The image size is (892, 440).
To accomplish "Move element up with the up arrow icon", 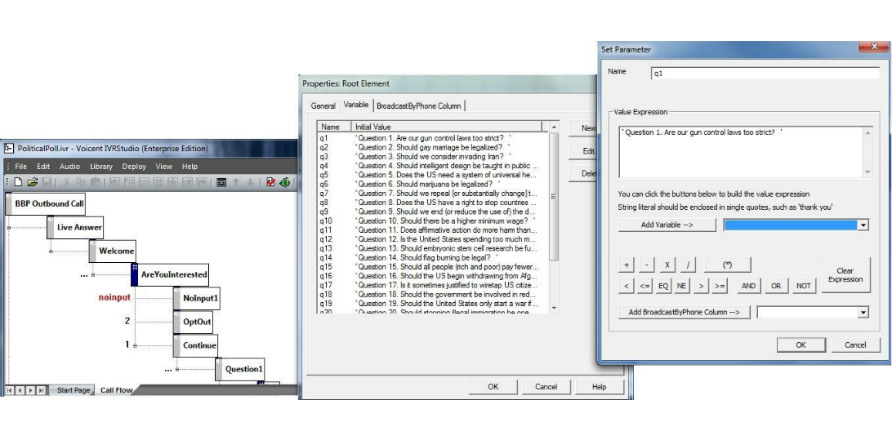I will click(236, 182).
